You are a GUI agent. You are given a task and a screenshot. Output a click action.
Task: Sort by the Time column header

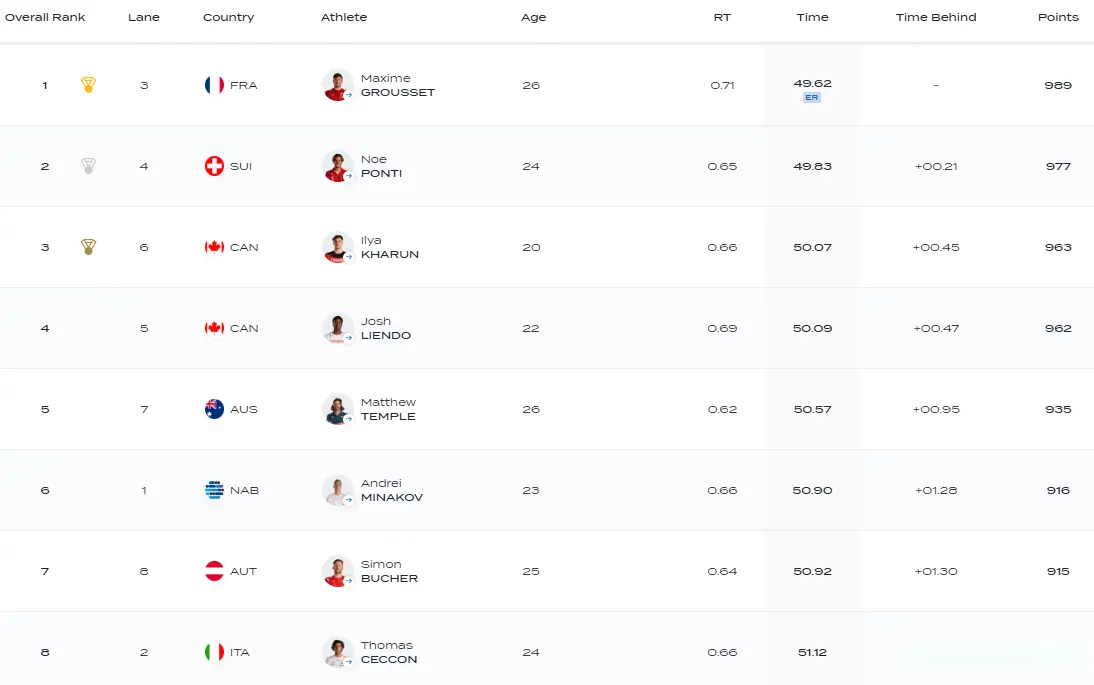click(812, 17)
